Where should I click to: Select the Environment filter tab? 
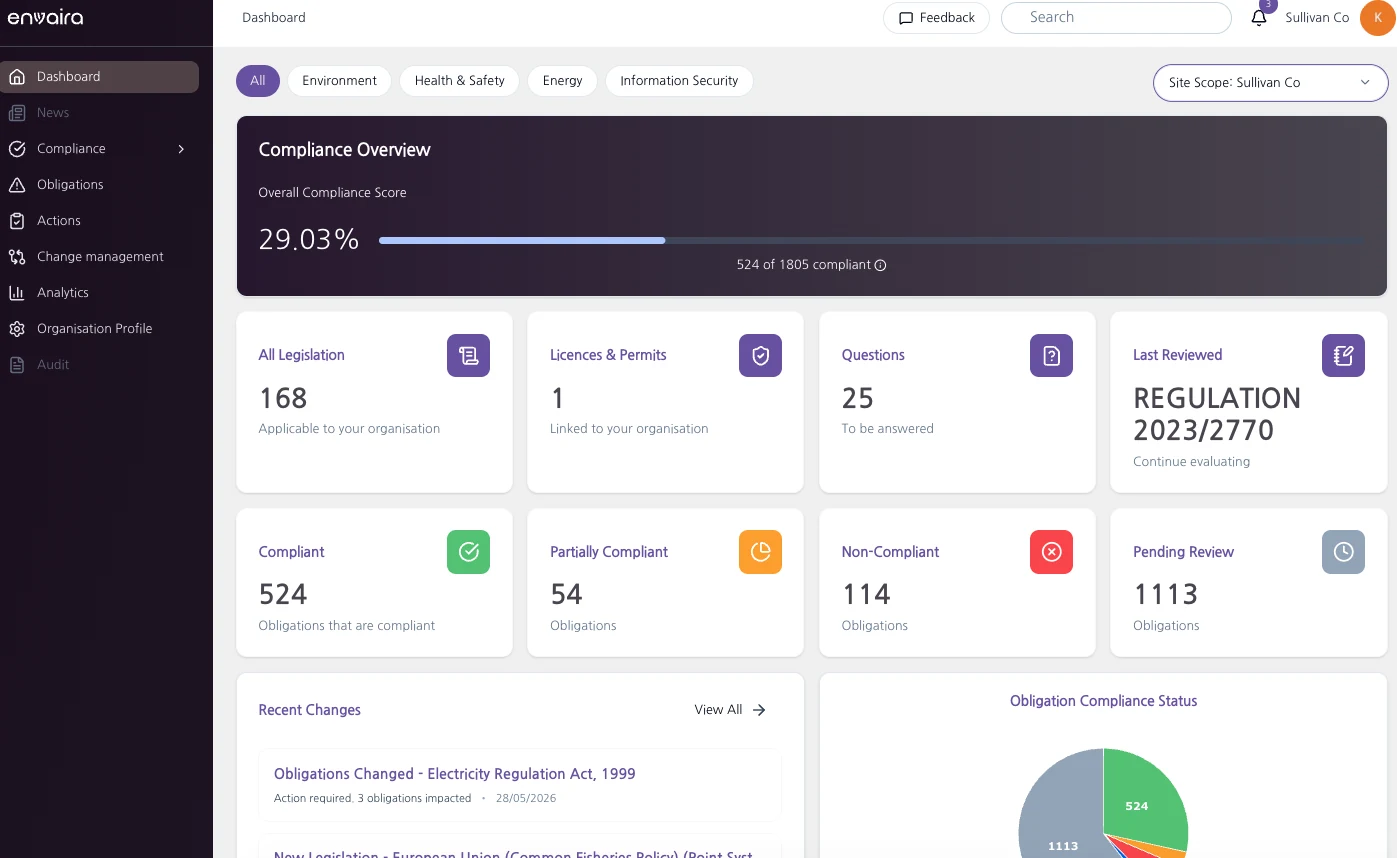(339, 81)
